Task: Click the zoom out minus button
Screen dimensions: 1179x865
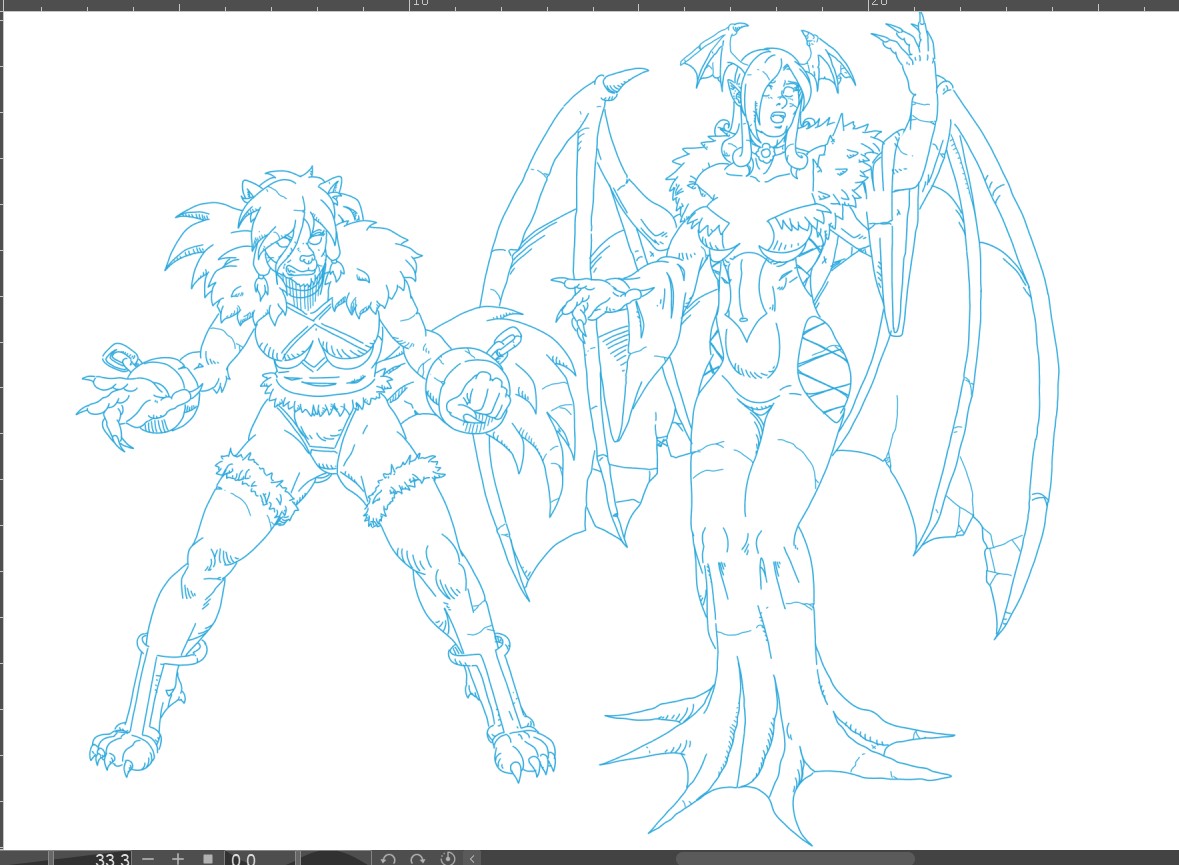Action: coord(148,859)
